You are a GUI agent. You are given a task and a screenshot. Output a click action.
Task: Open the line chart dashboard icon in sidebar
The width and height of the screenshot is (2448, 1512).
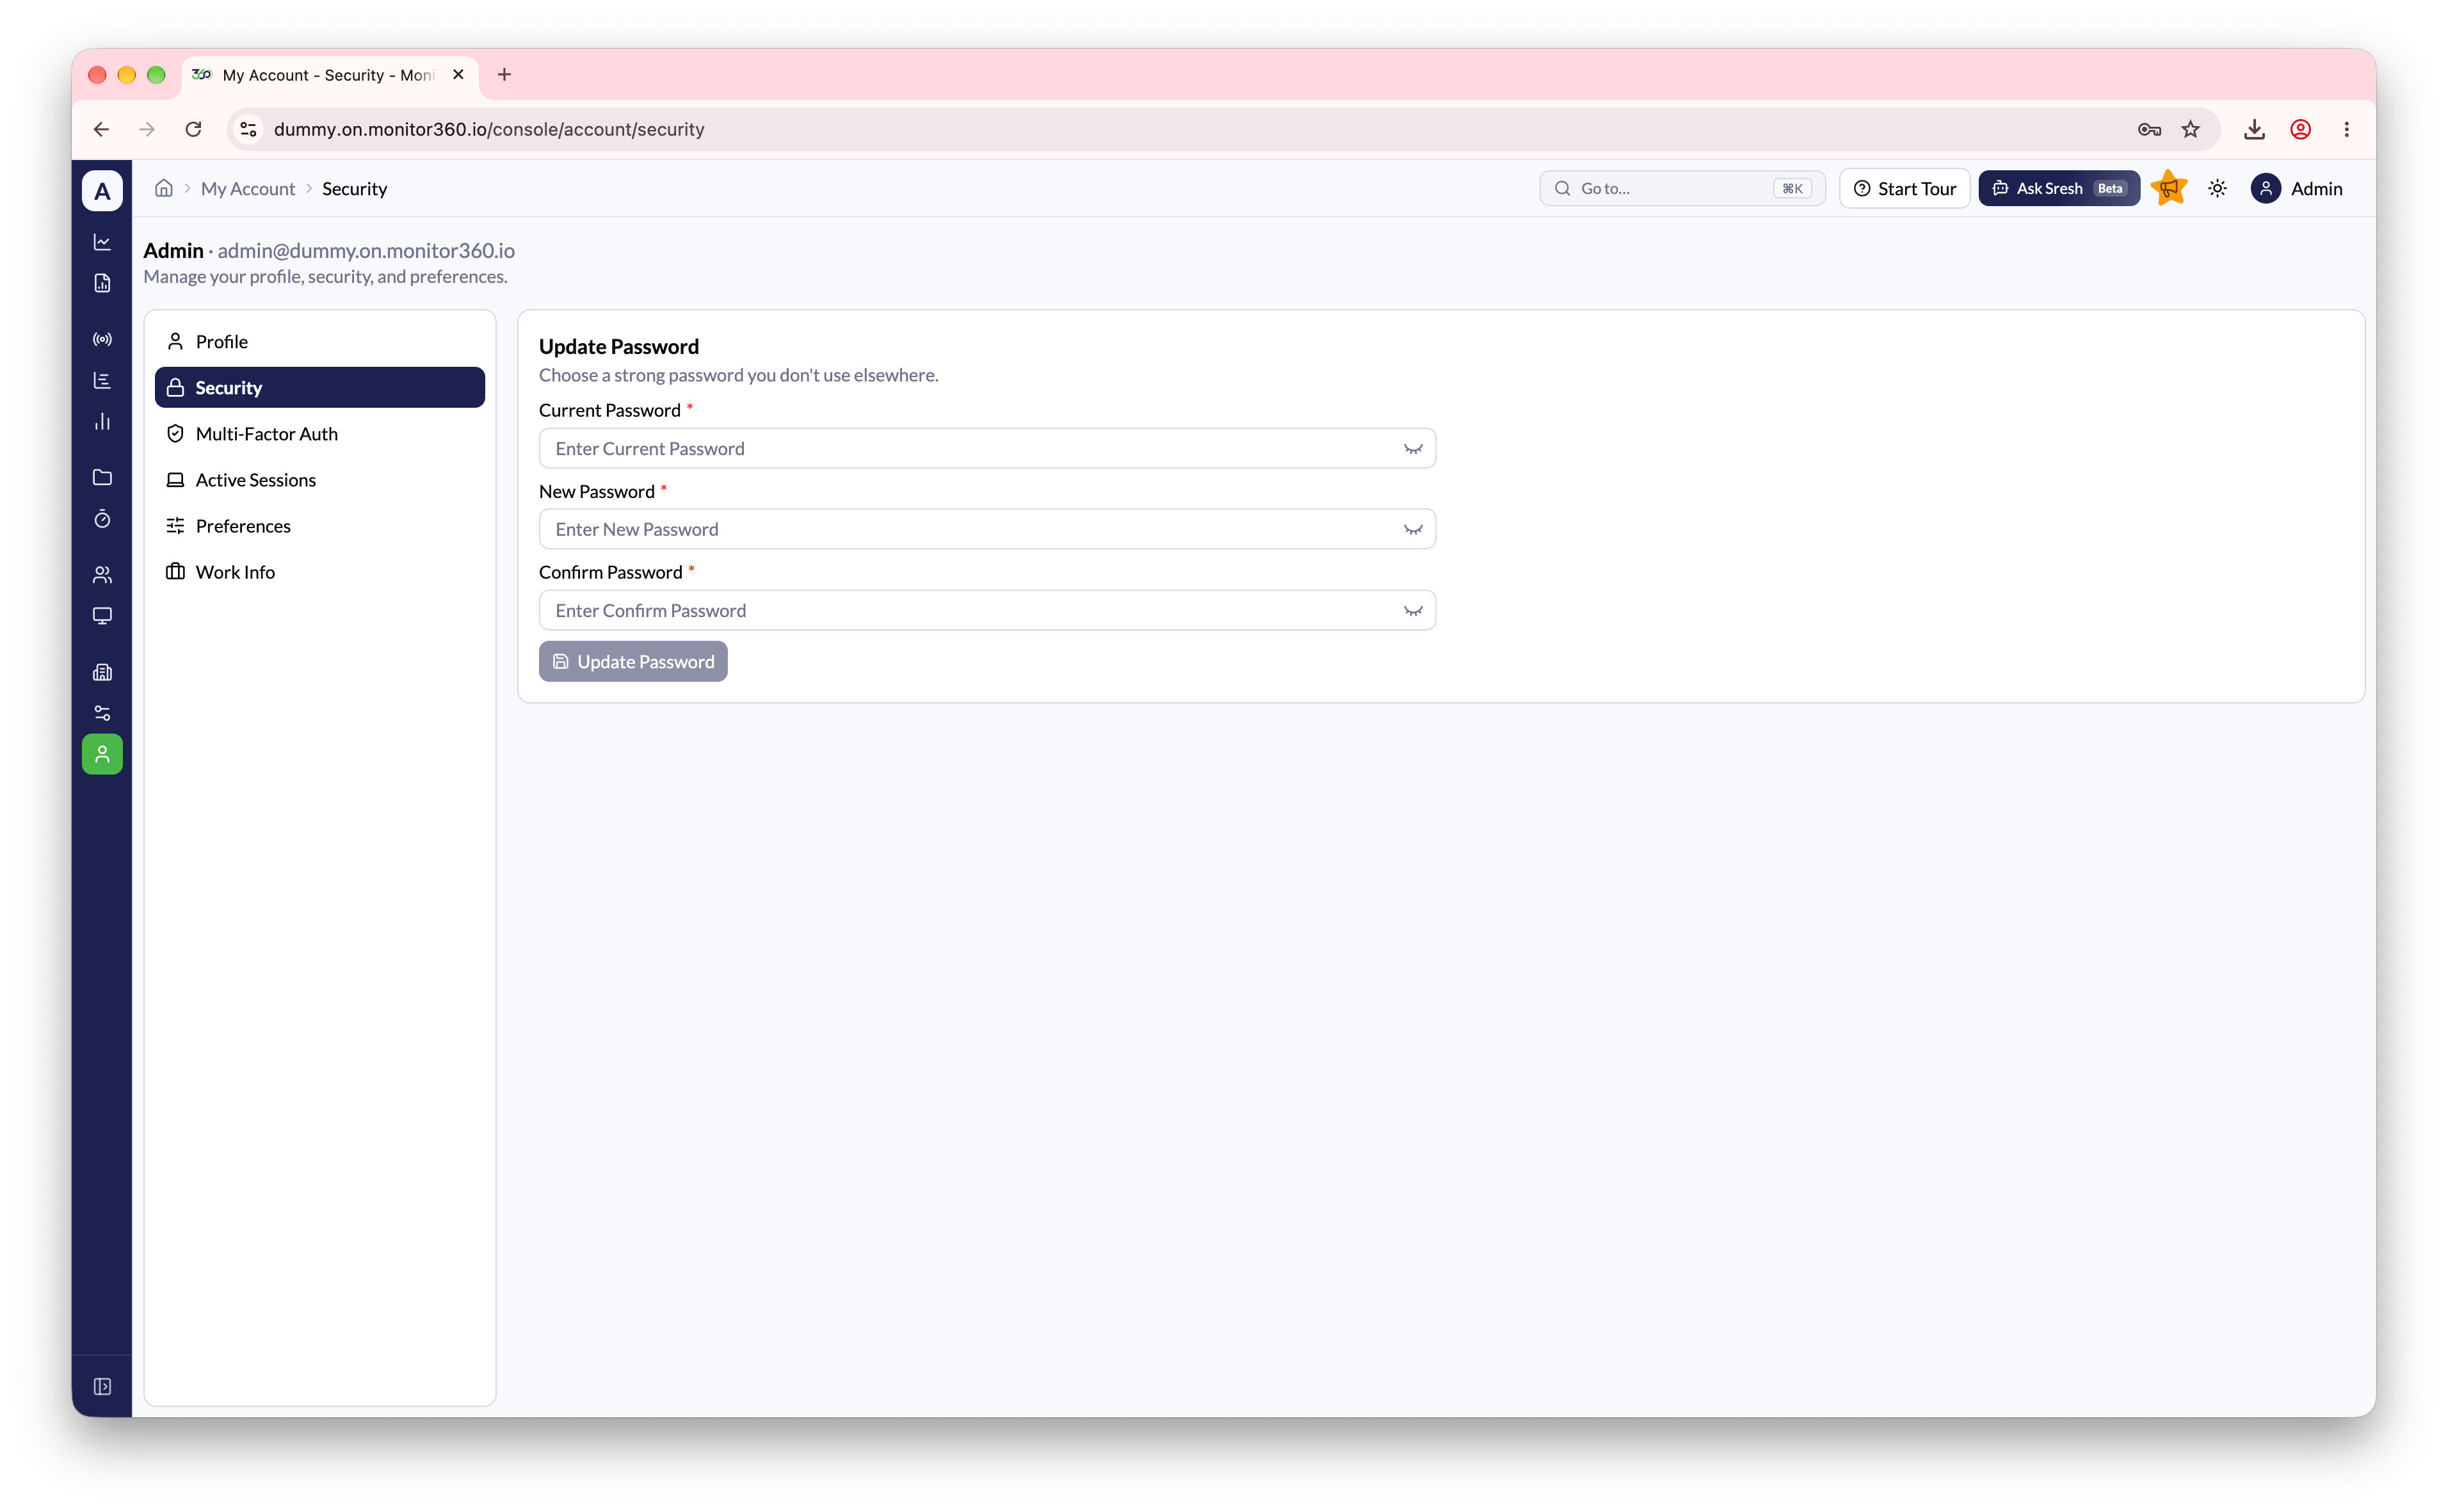(x=102, y=242)
